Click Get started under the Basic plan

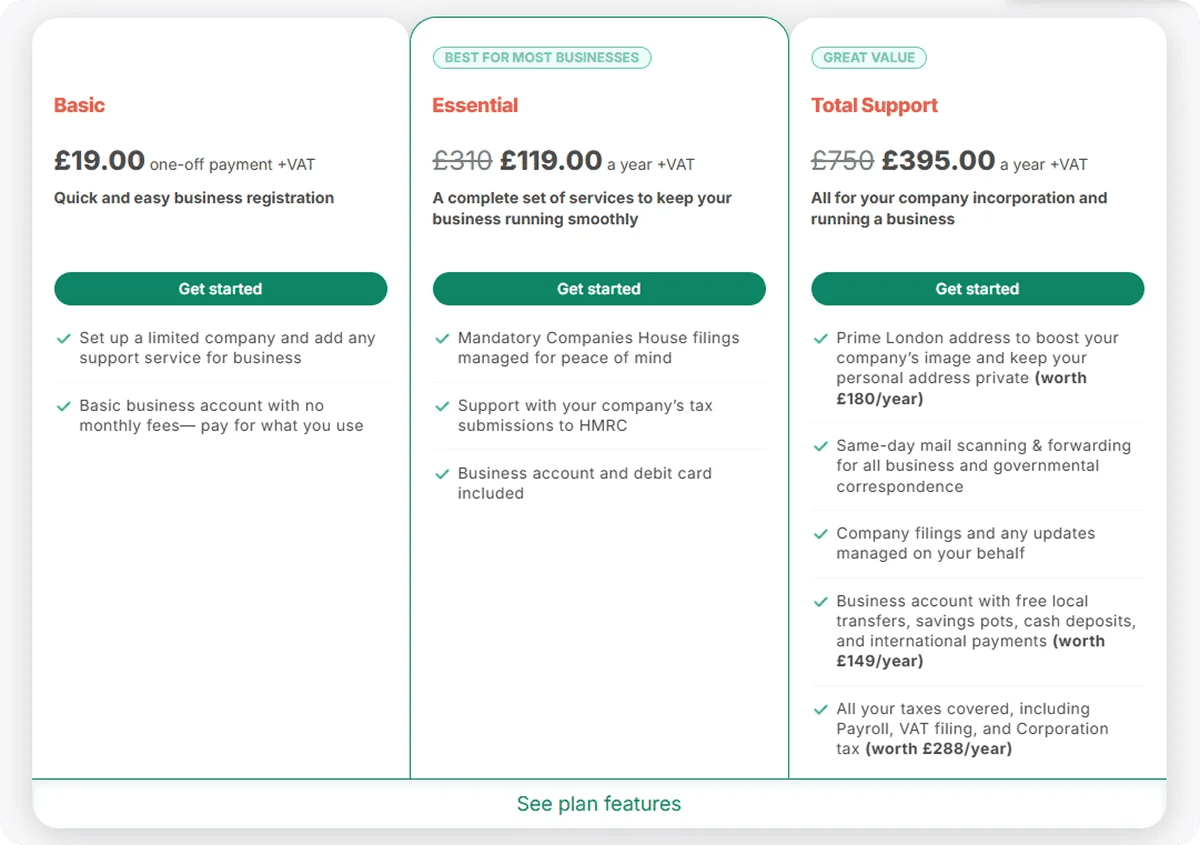(220, 289)
